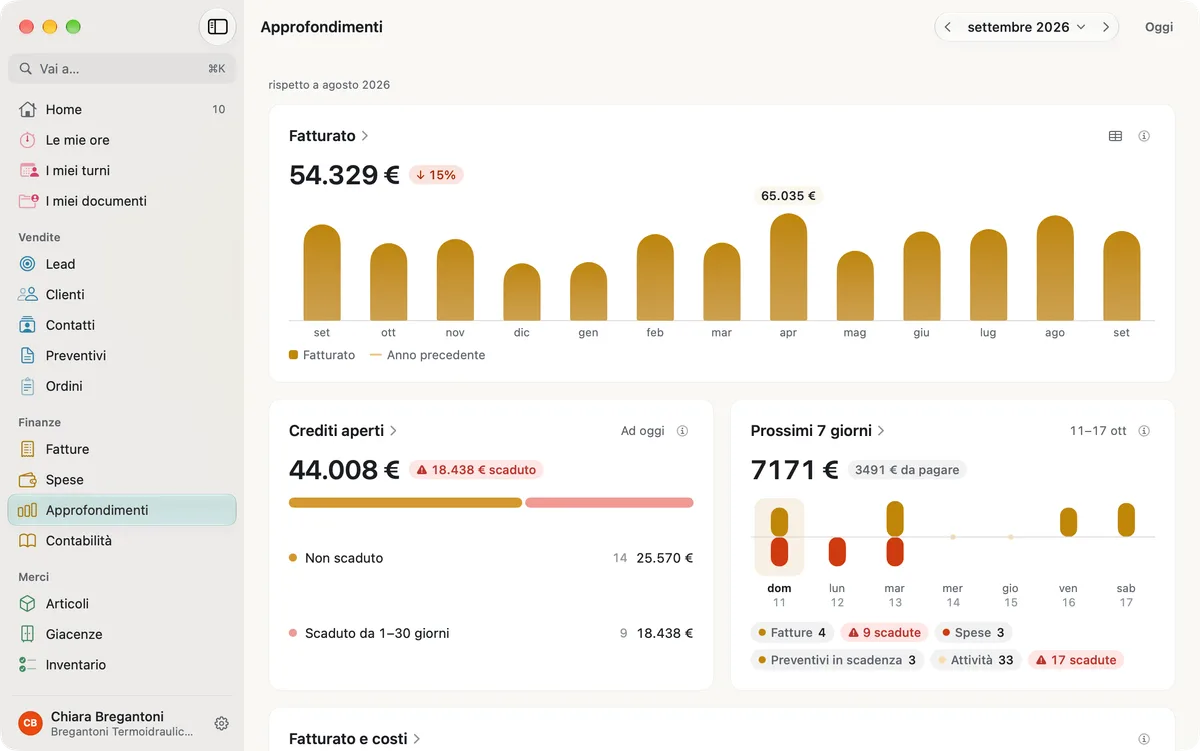This screenshot has width=1200, height=751.
Task: Click the gold non-scaduto progress segment
Action: pyautogui.click(x=405, y=503)
